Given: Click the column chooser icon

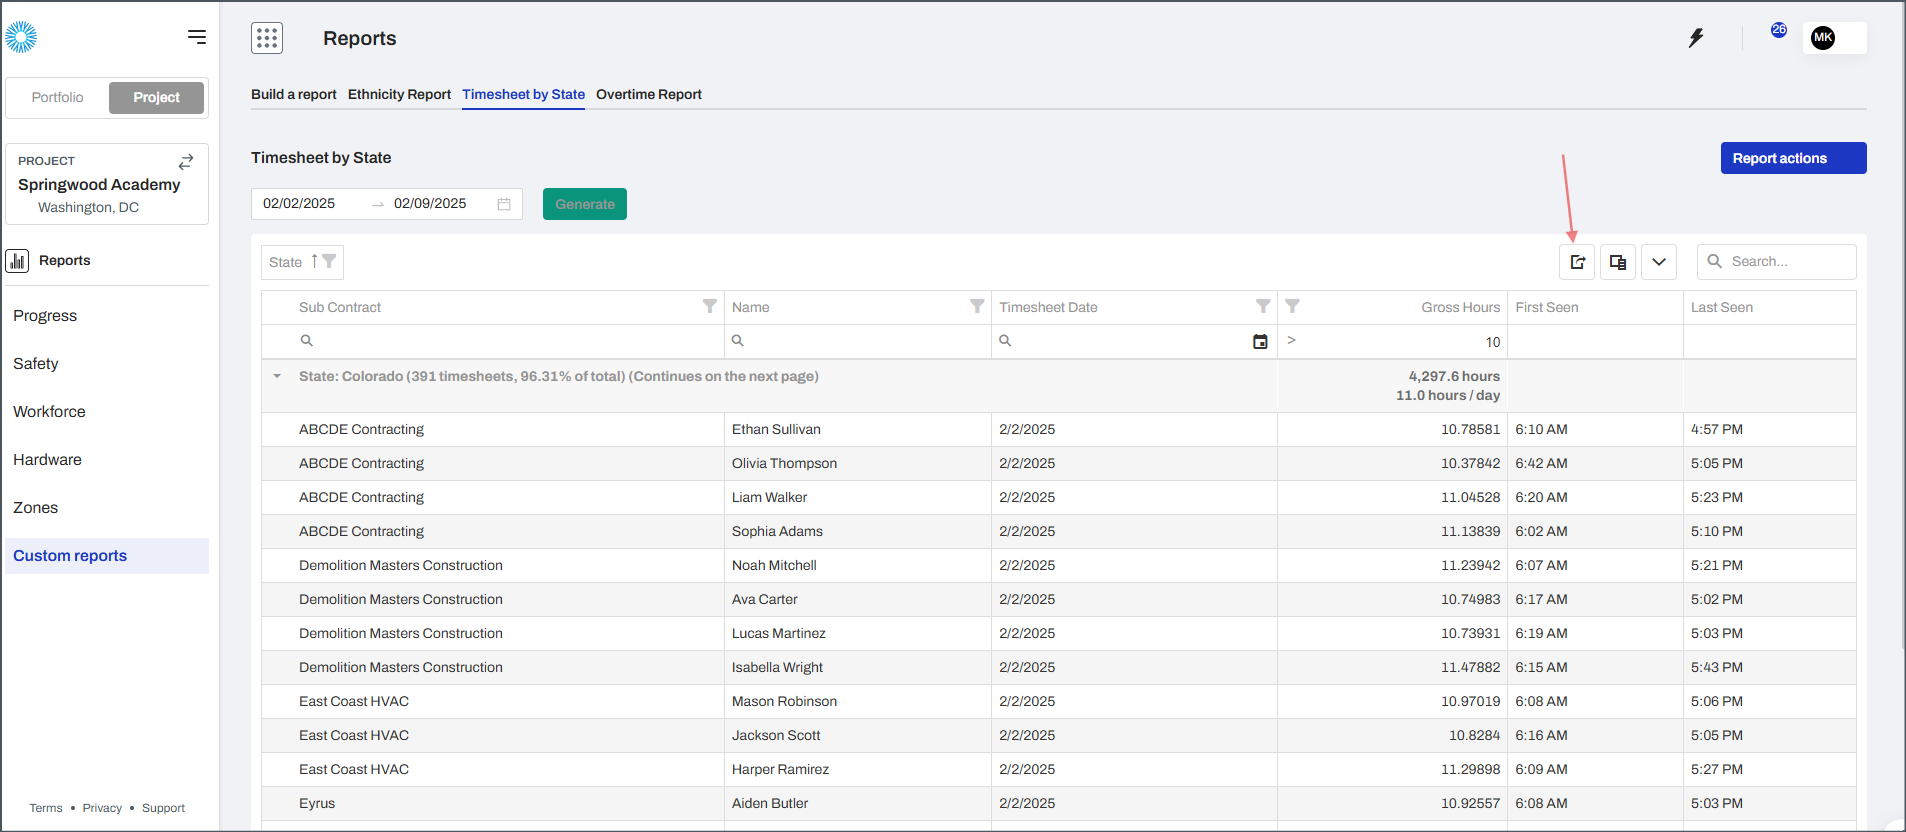Looking at the screenshot, I should click(x=1618, y=262).
